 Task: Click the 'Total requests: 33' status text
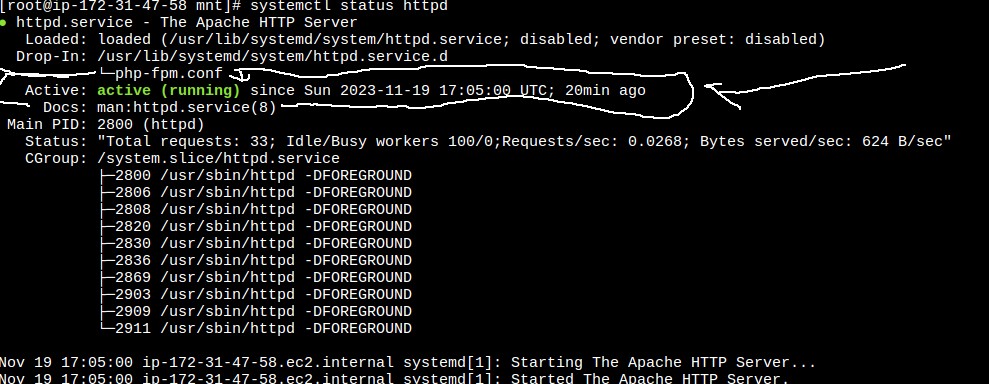pos(187,141)
